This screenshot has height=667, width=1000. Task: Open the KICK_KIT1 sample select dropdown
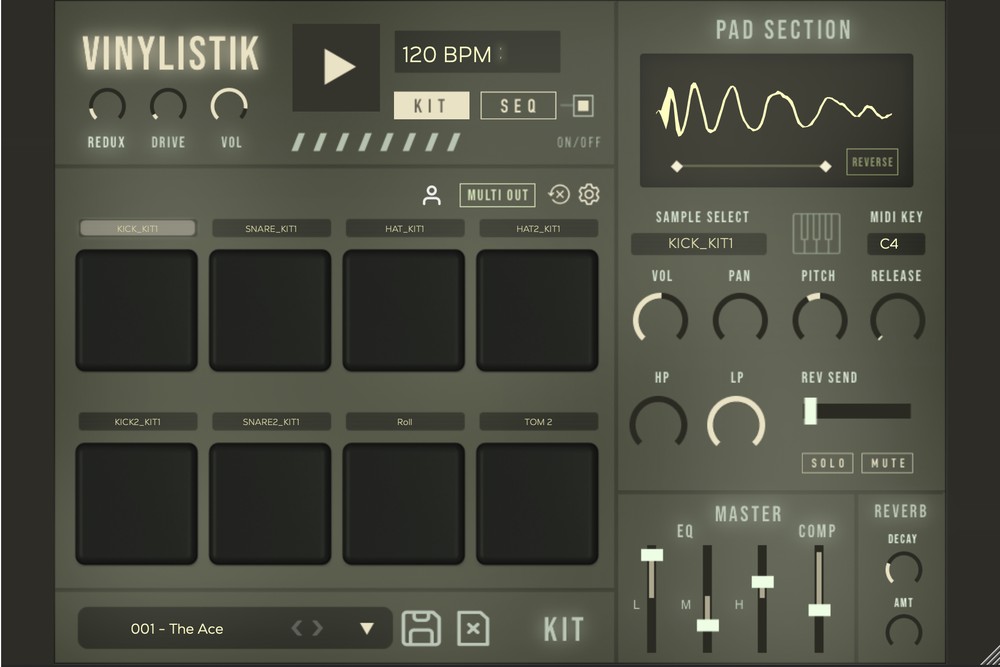coord(698,244)
